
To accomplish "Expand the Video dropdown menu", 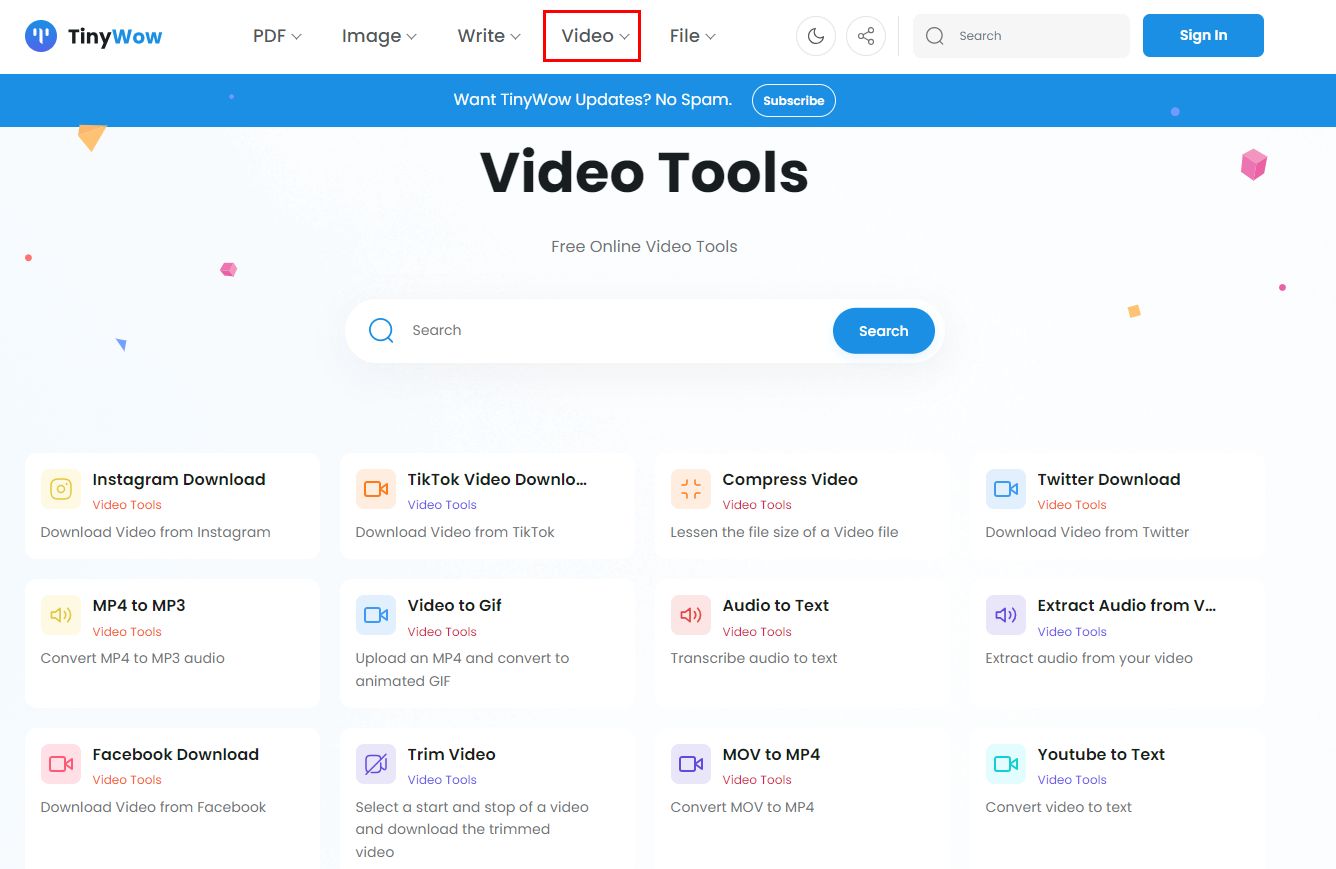I will [x=595, y=36].
